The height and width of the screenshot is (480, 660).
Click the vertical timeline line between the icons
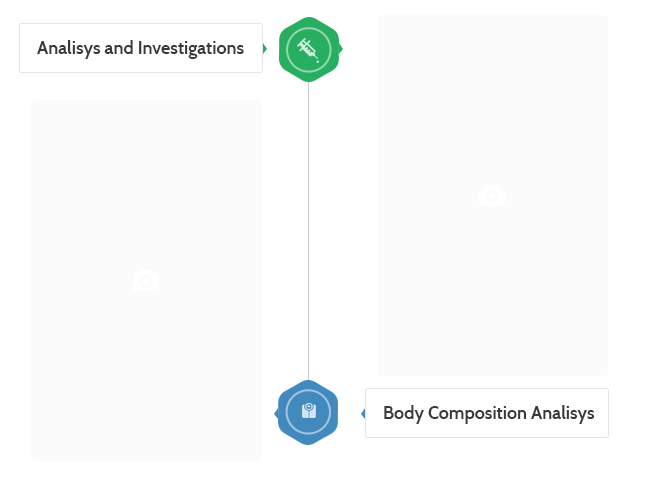308,230
